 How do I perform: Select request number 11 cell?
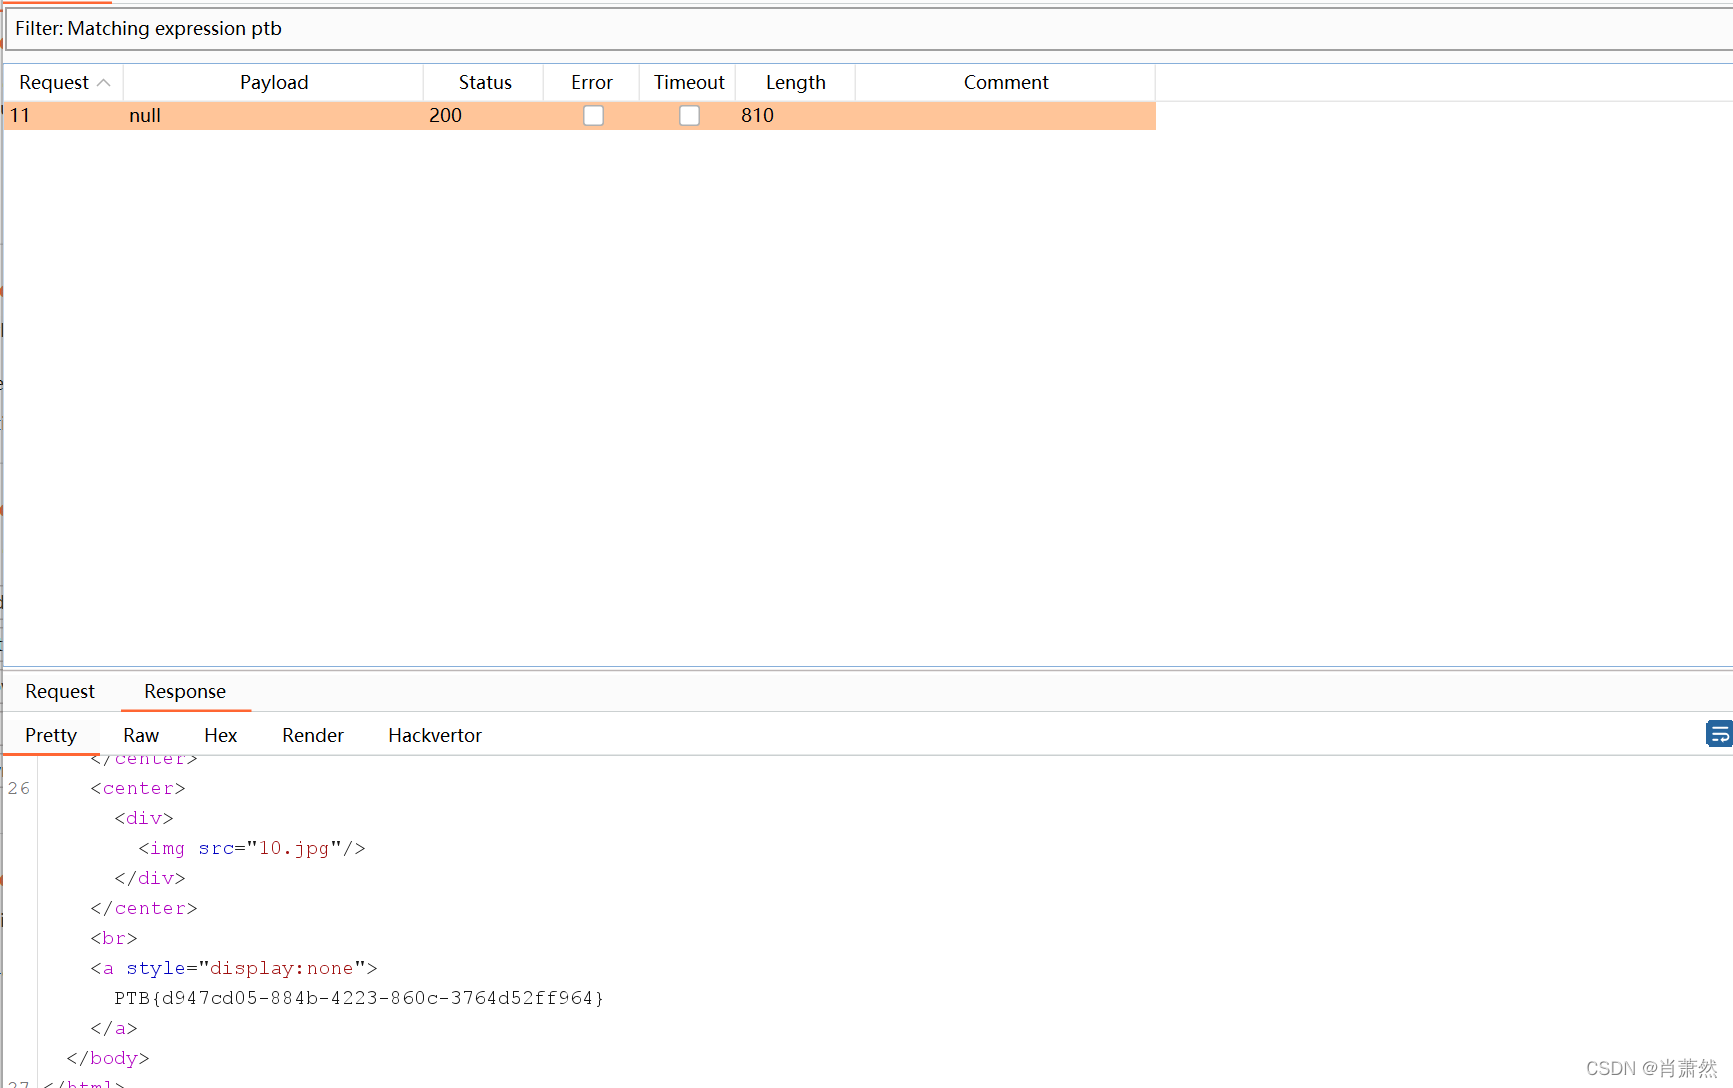(64, 116)
